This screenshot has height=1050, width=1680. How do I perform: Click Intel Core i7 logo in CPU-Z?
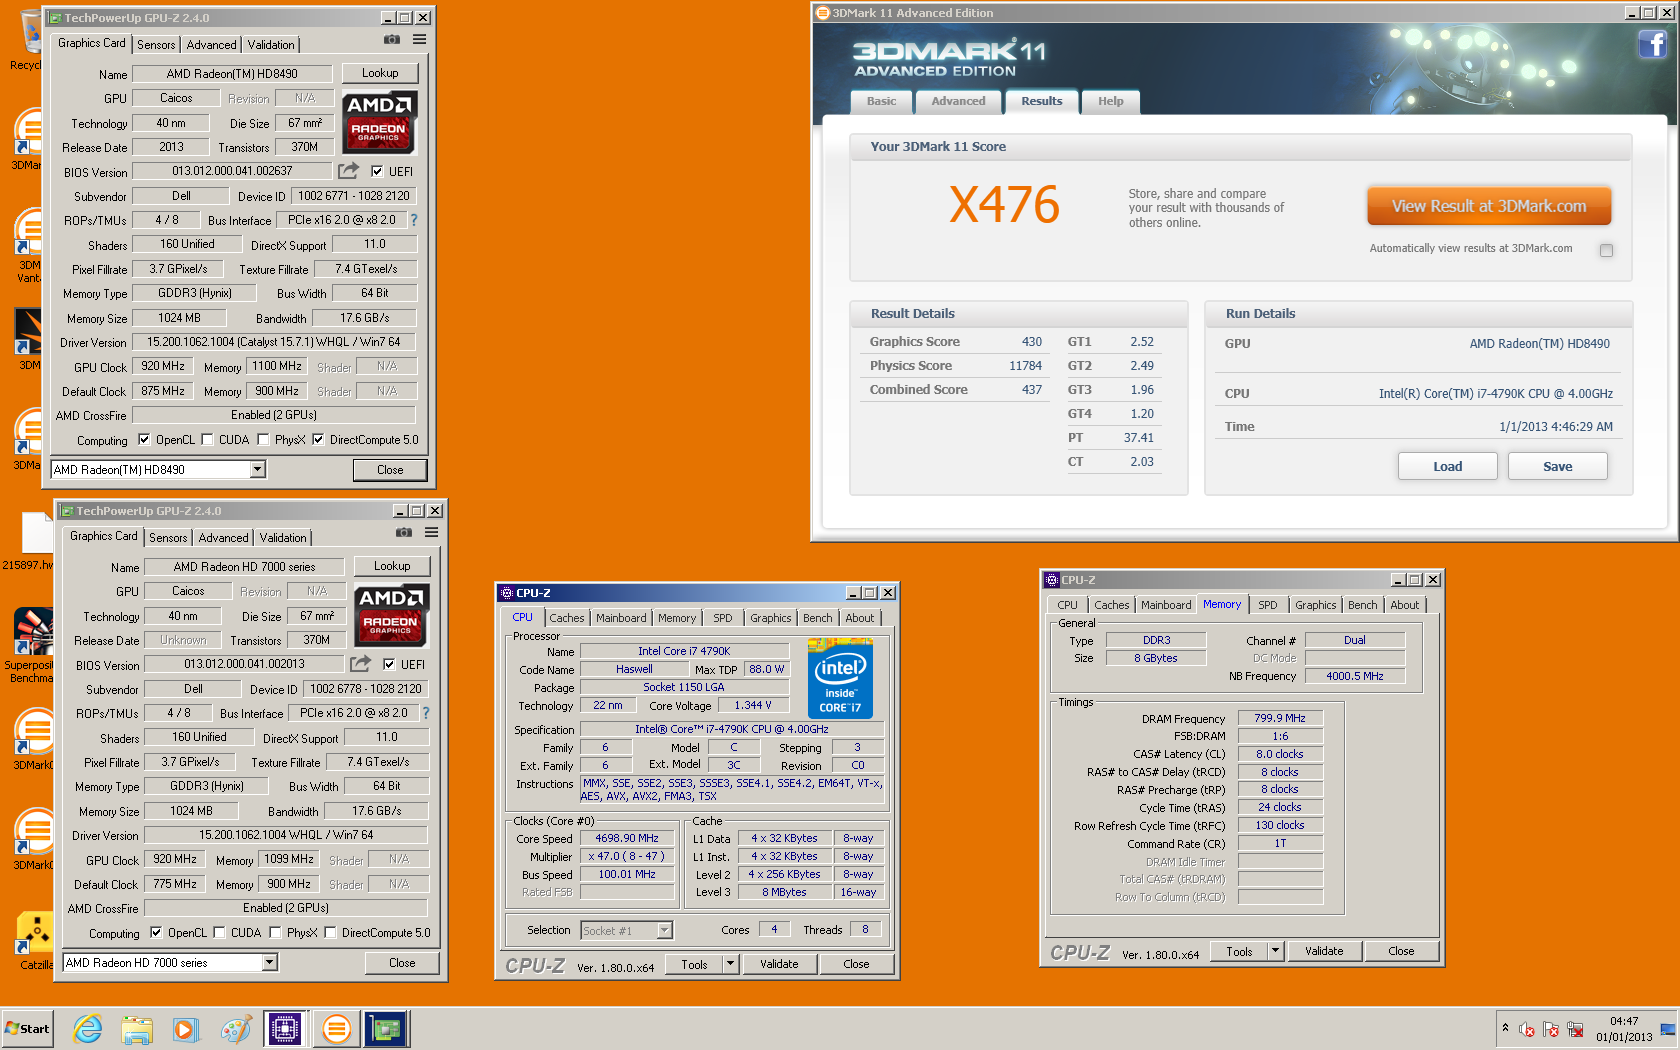click(840, 678)
